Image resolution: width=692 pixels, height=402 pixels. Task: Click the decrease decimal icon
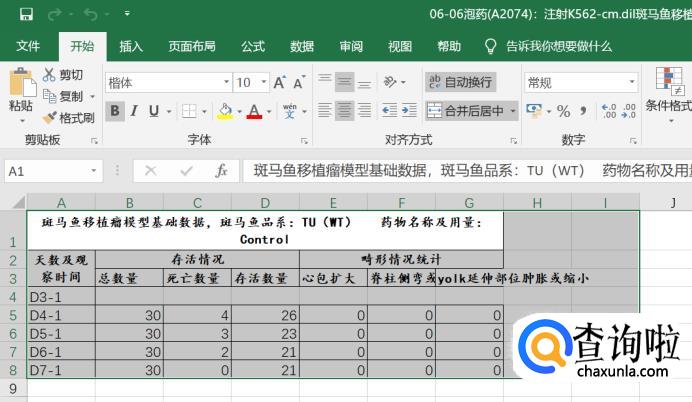click(x=628, y=111)
